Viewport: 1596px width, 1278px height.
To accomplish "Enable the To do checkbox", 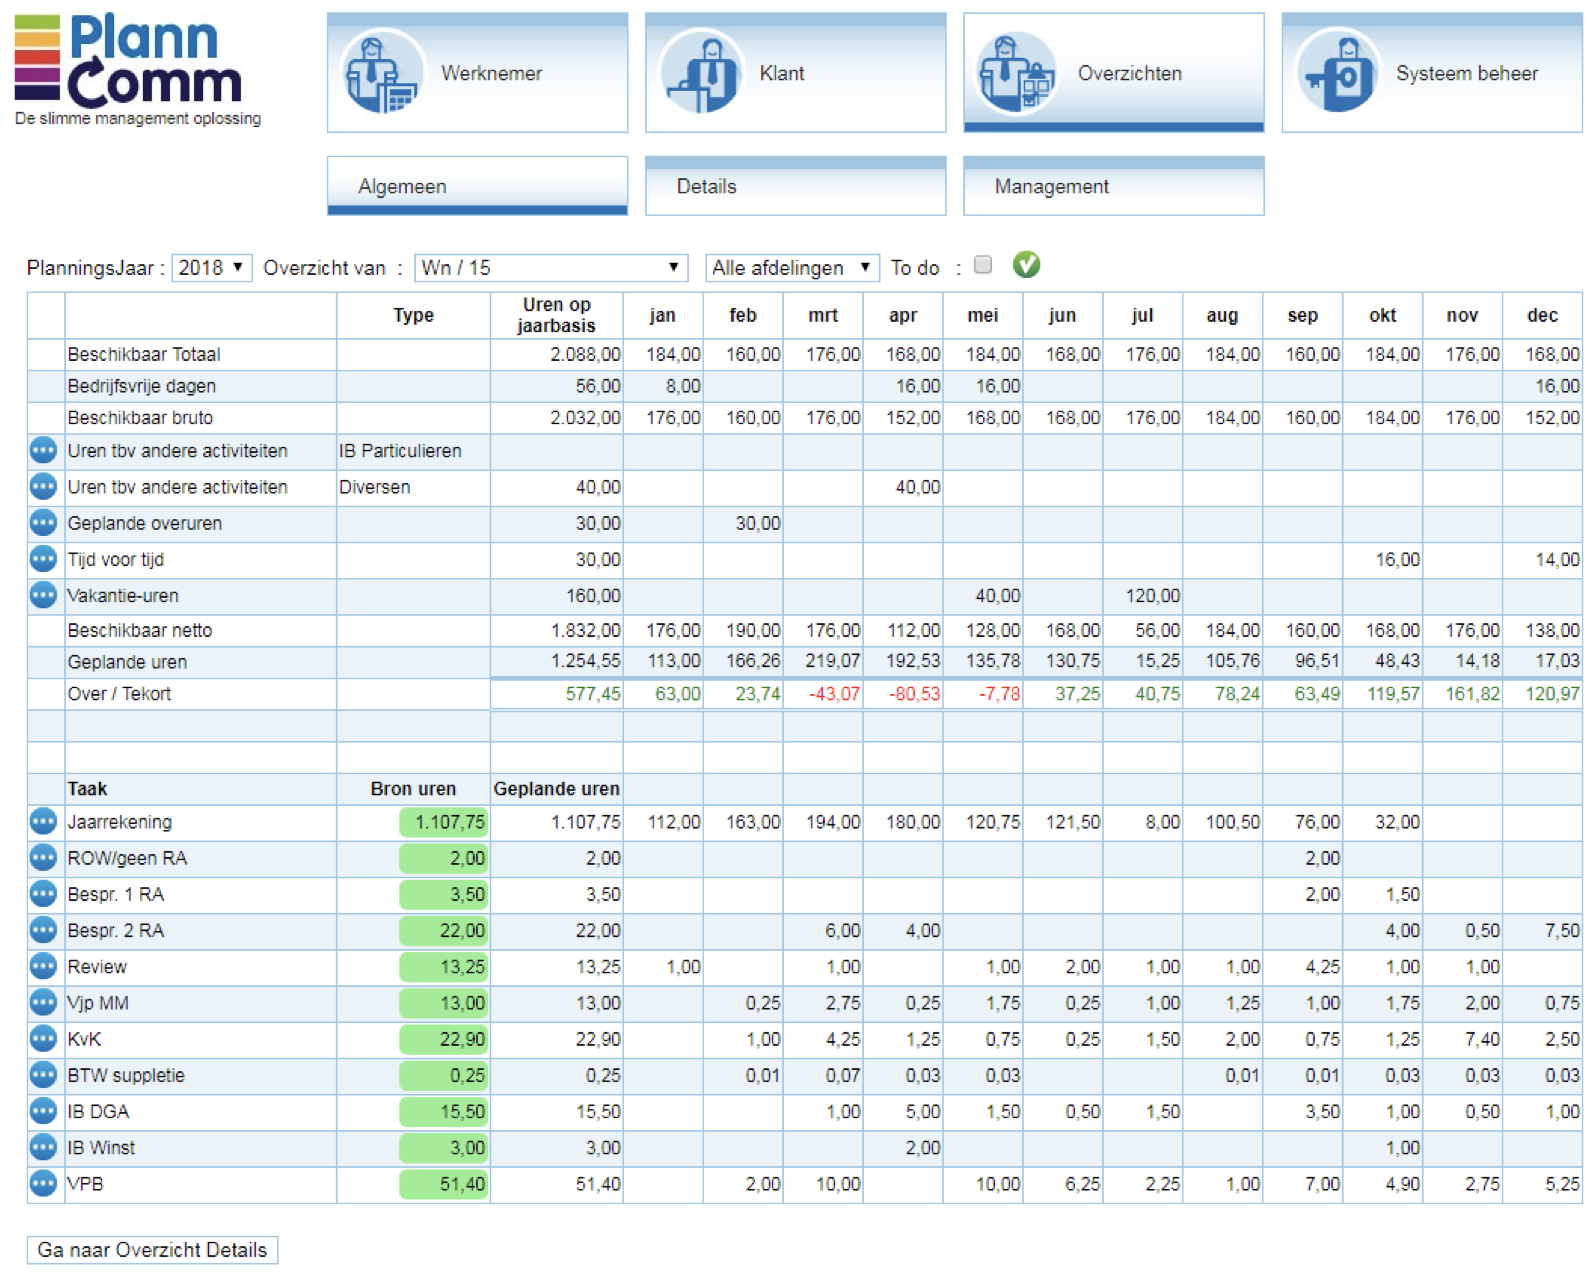I will 983,265.
